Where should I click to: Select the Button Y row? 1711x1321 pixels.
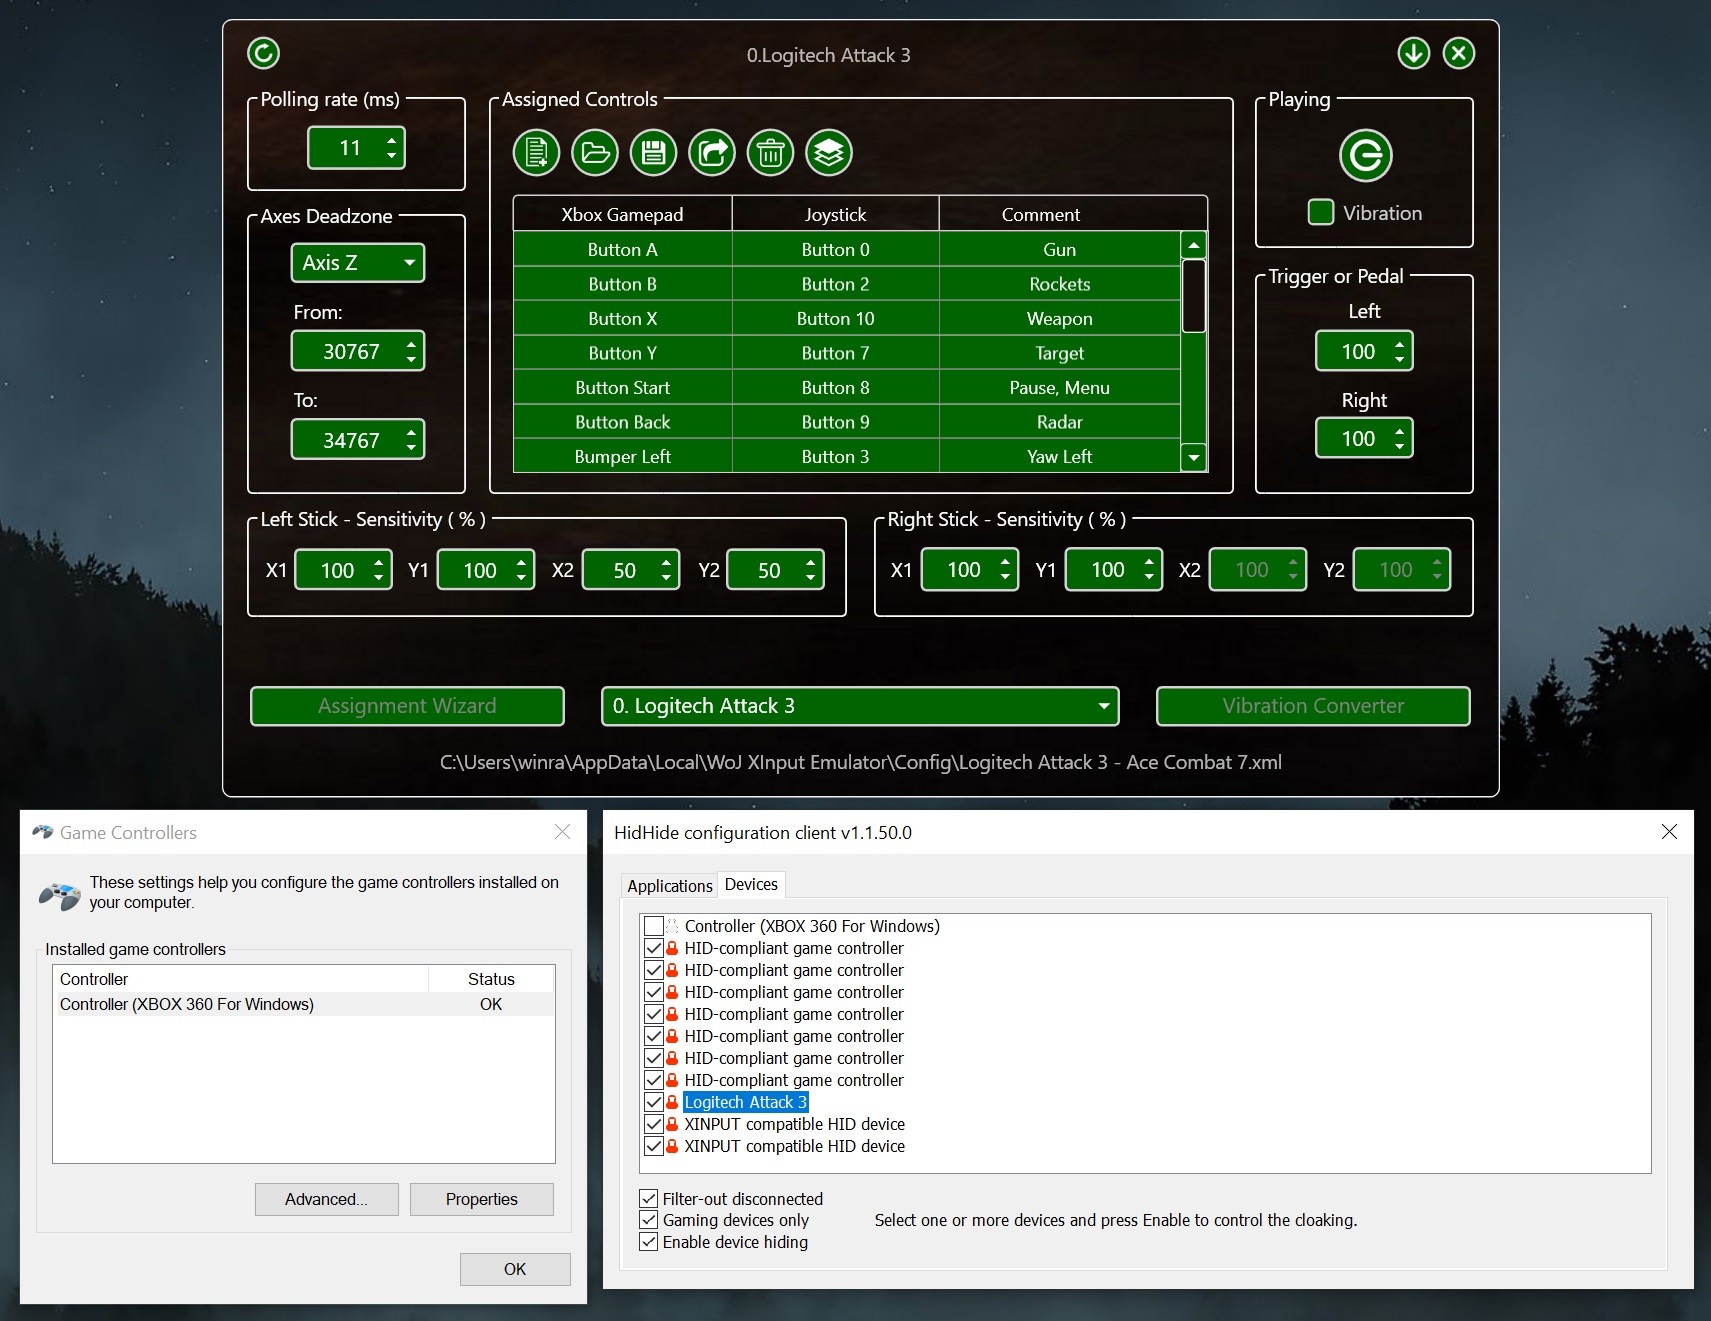(x=847, y=353)
